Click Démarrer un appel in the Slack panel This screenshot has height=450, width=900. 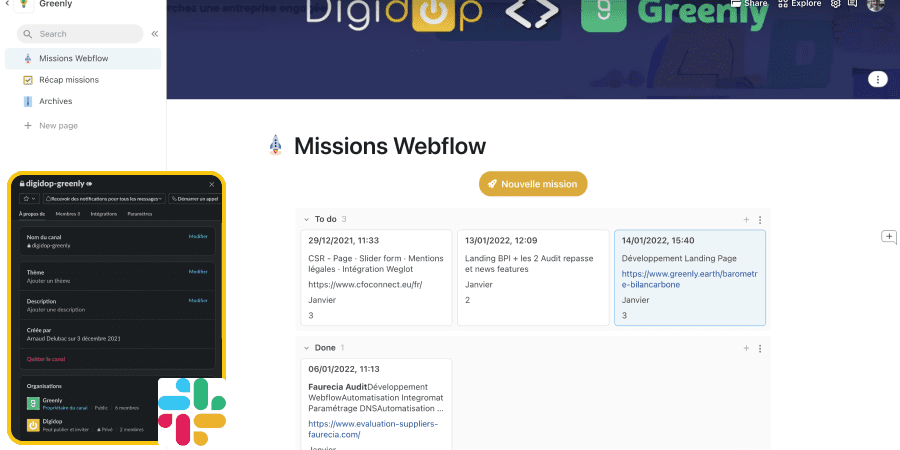(195, 199)
